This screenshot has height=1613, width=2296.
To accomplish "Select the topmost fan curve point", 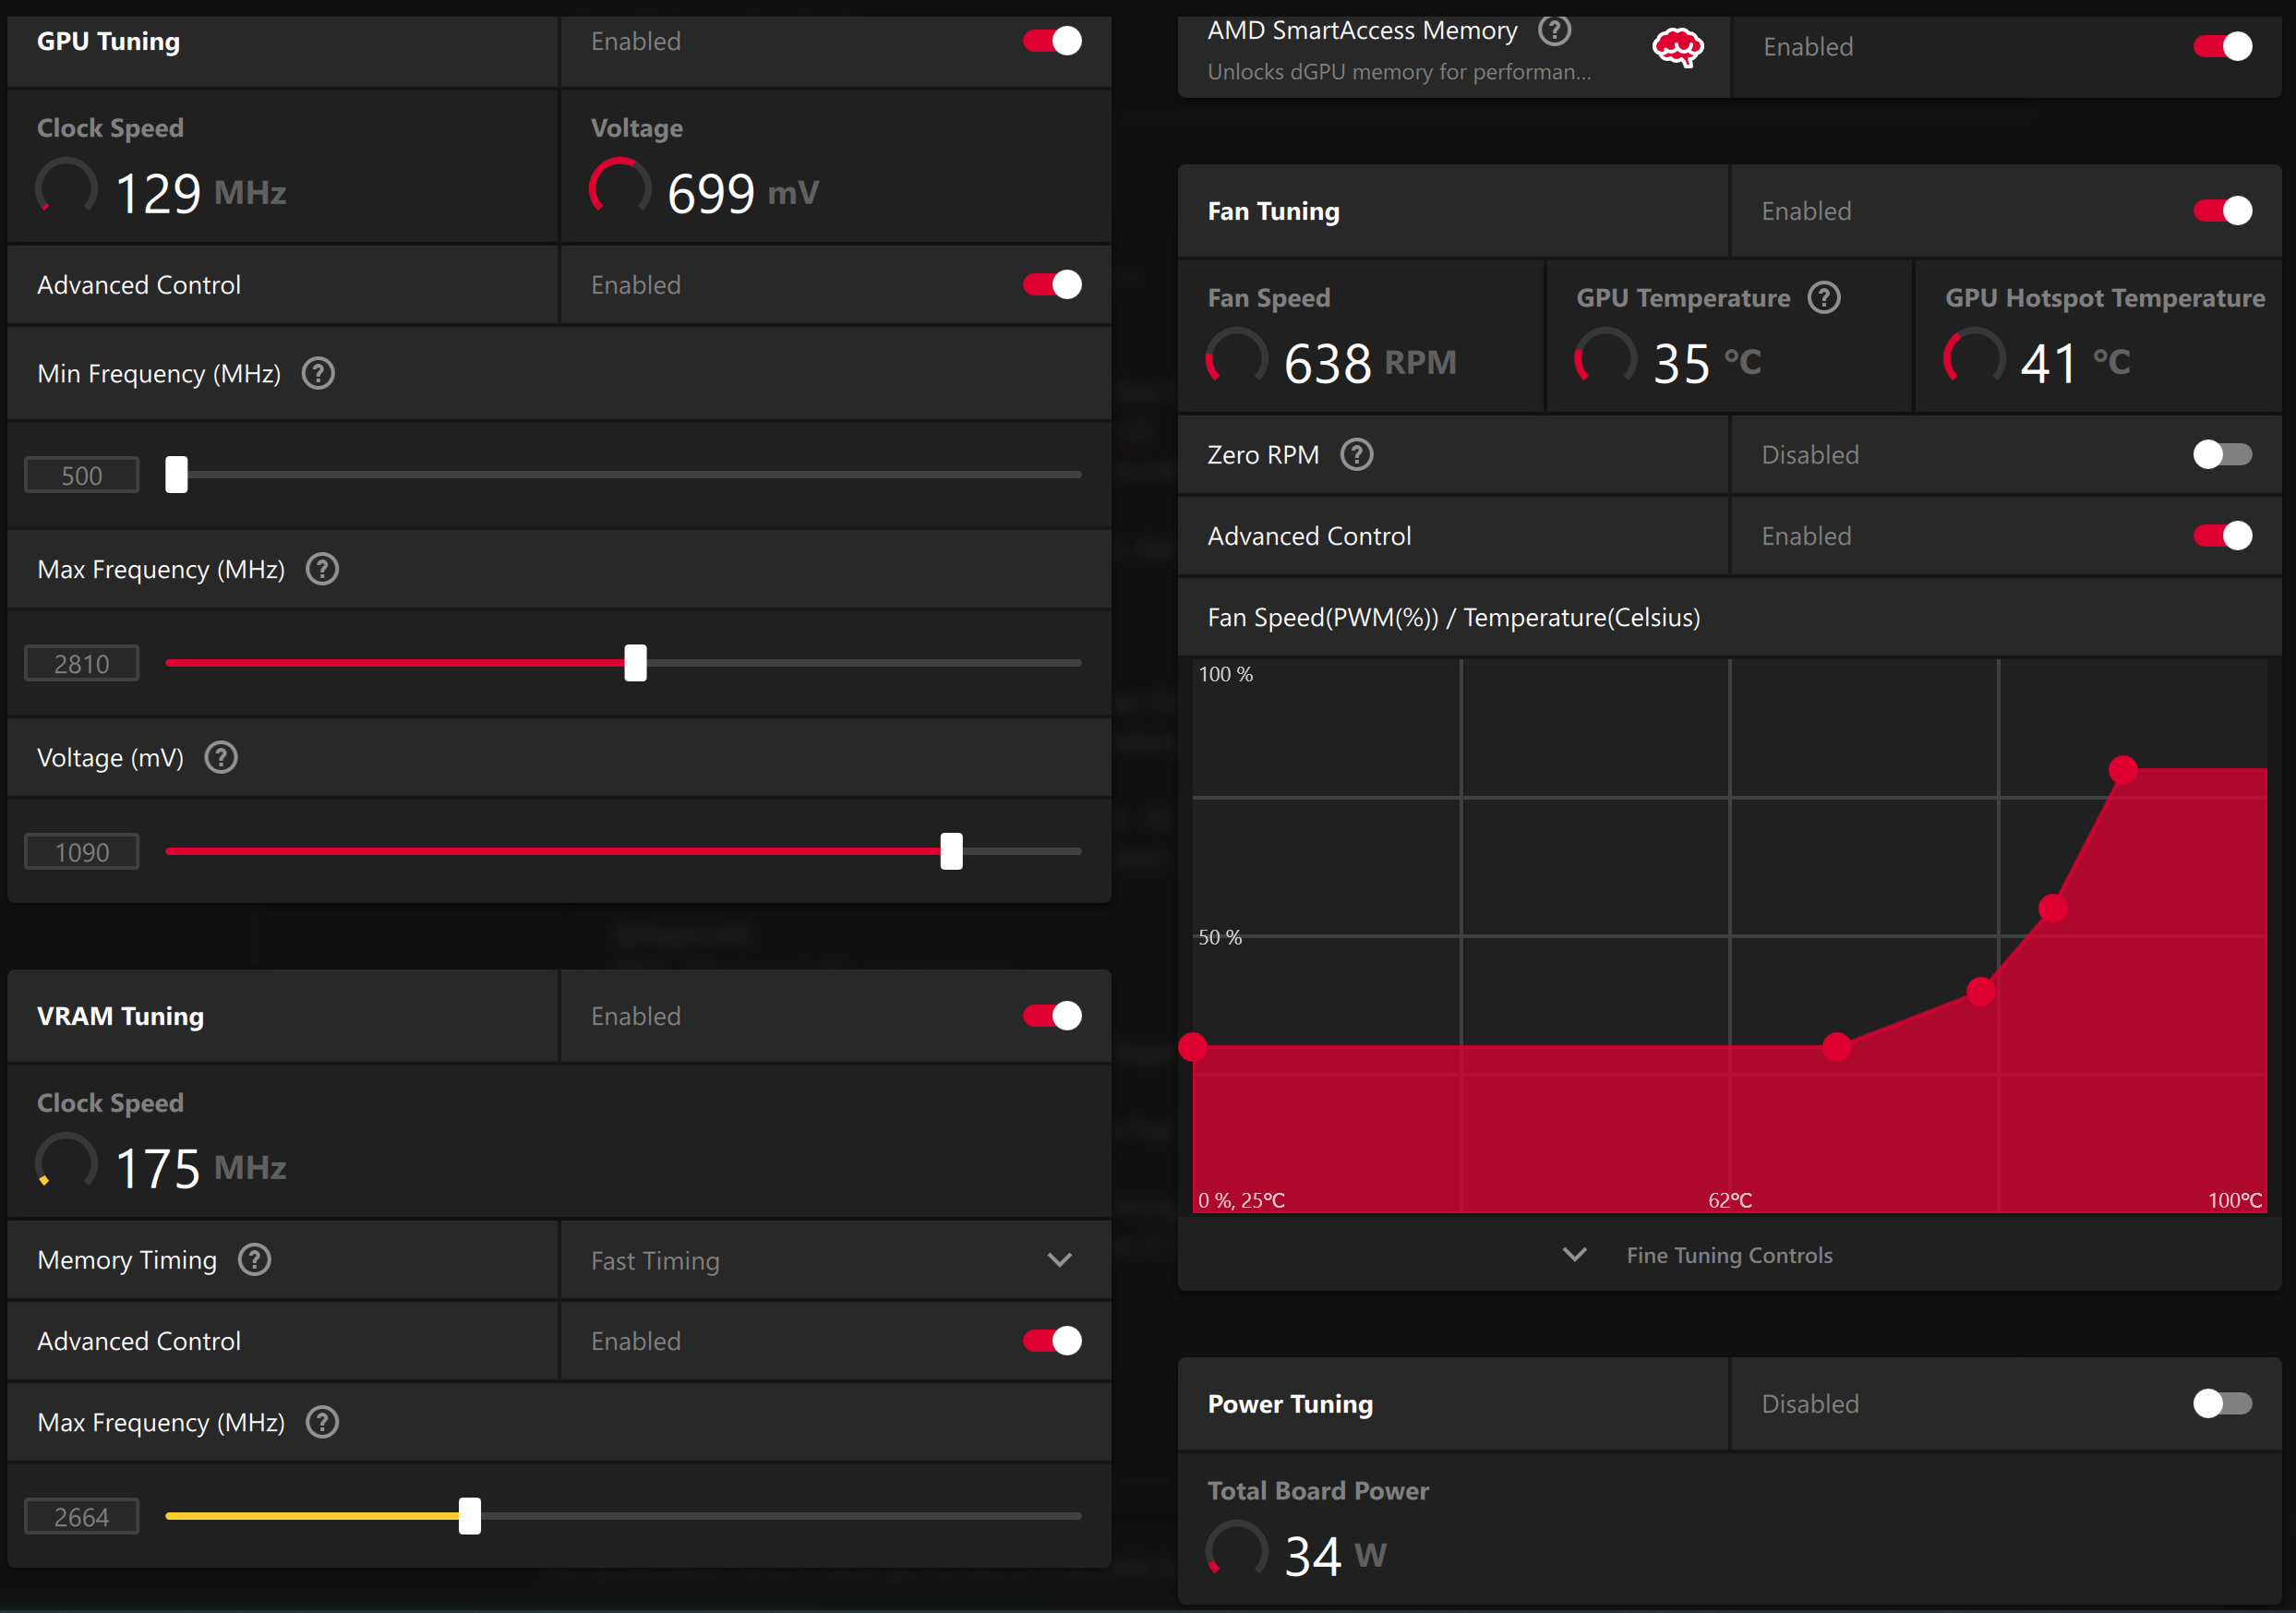I will click(2123, 770).
